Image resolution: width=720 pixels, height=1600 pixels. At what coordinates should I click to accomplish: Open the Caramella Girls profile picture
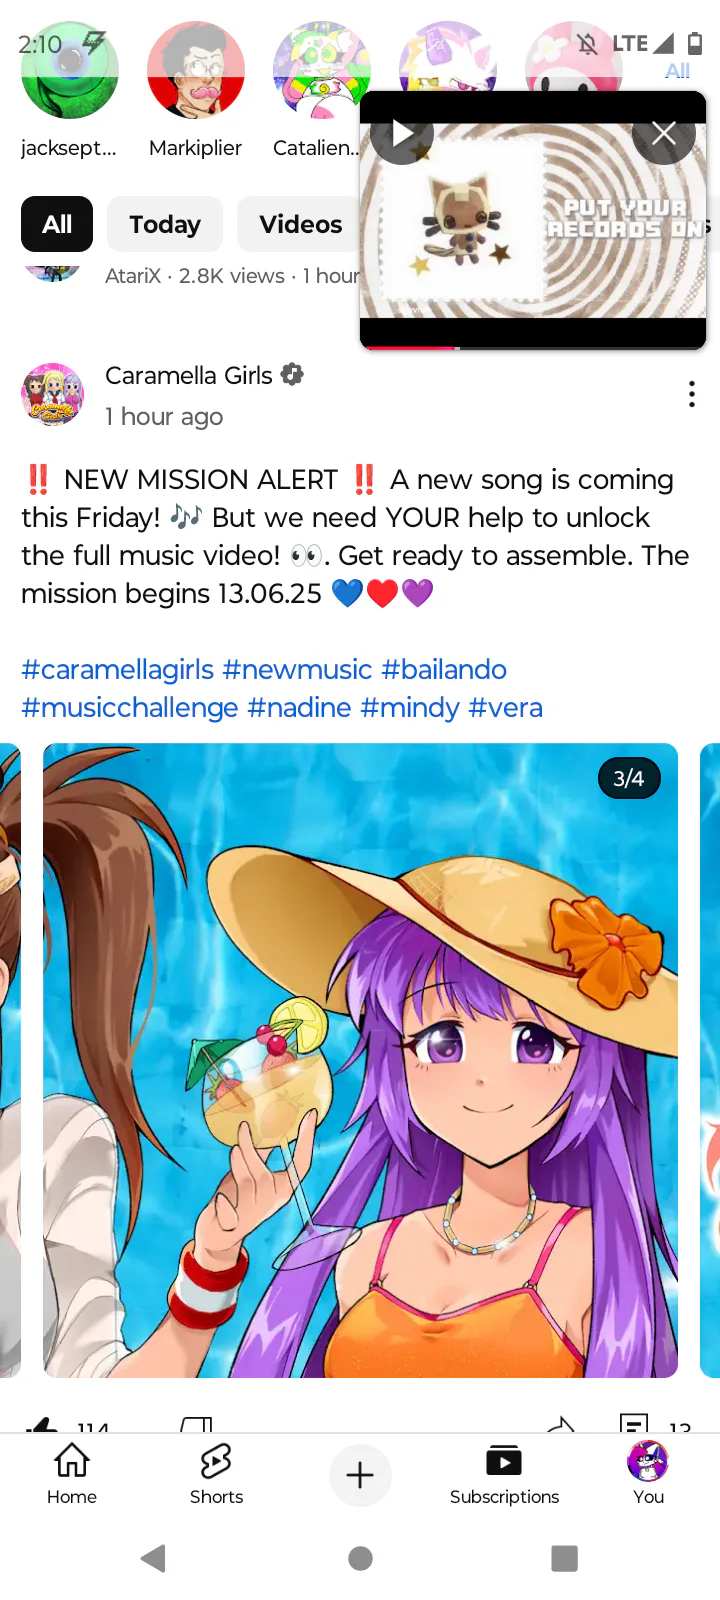click(x=53, y=394)
